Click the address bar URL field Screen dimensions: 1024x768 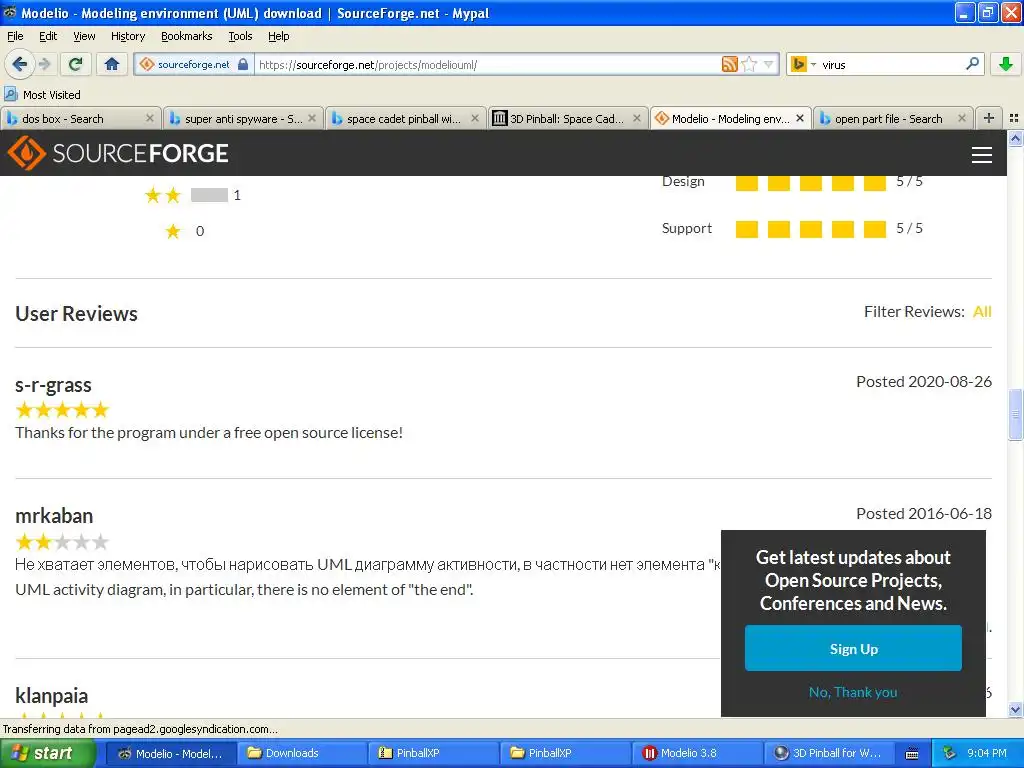(x=487, y=65)
